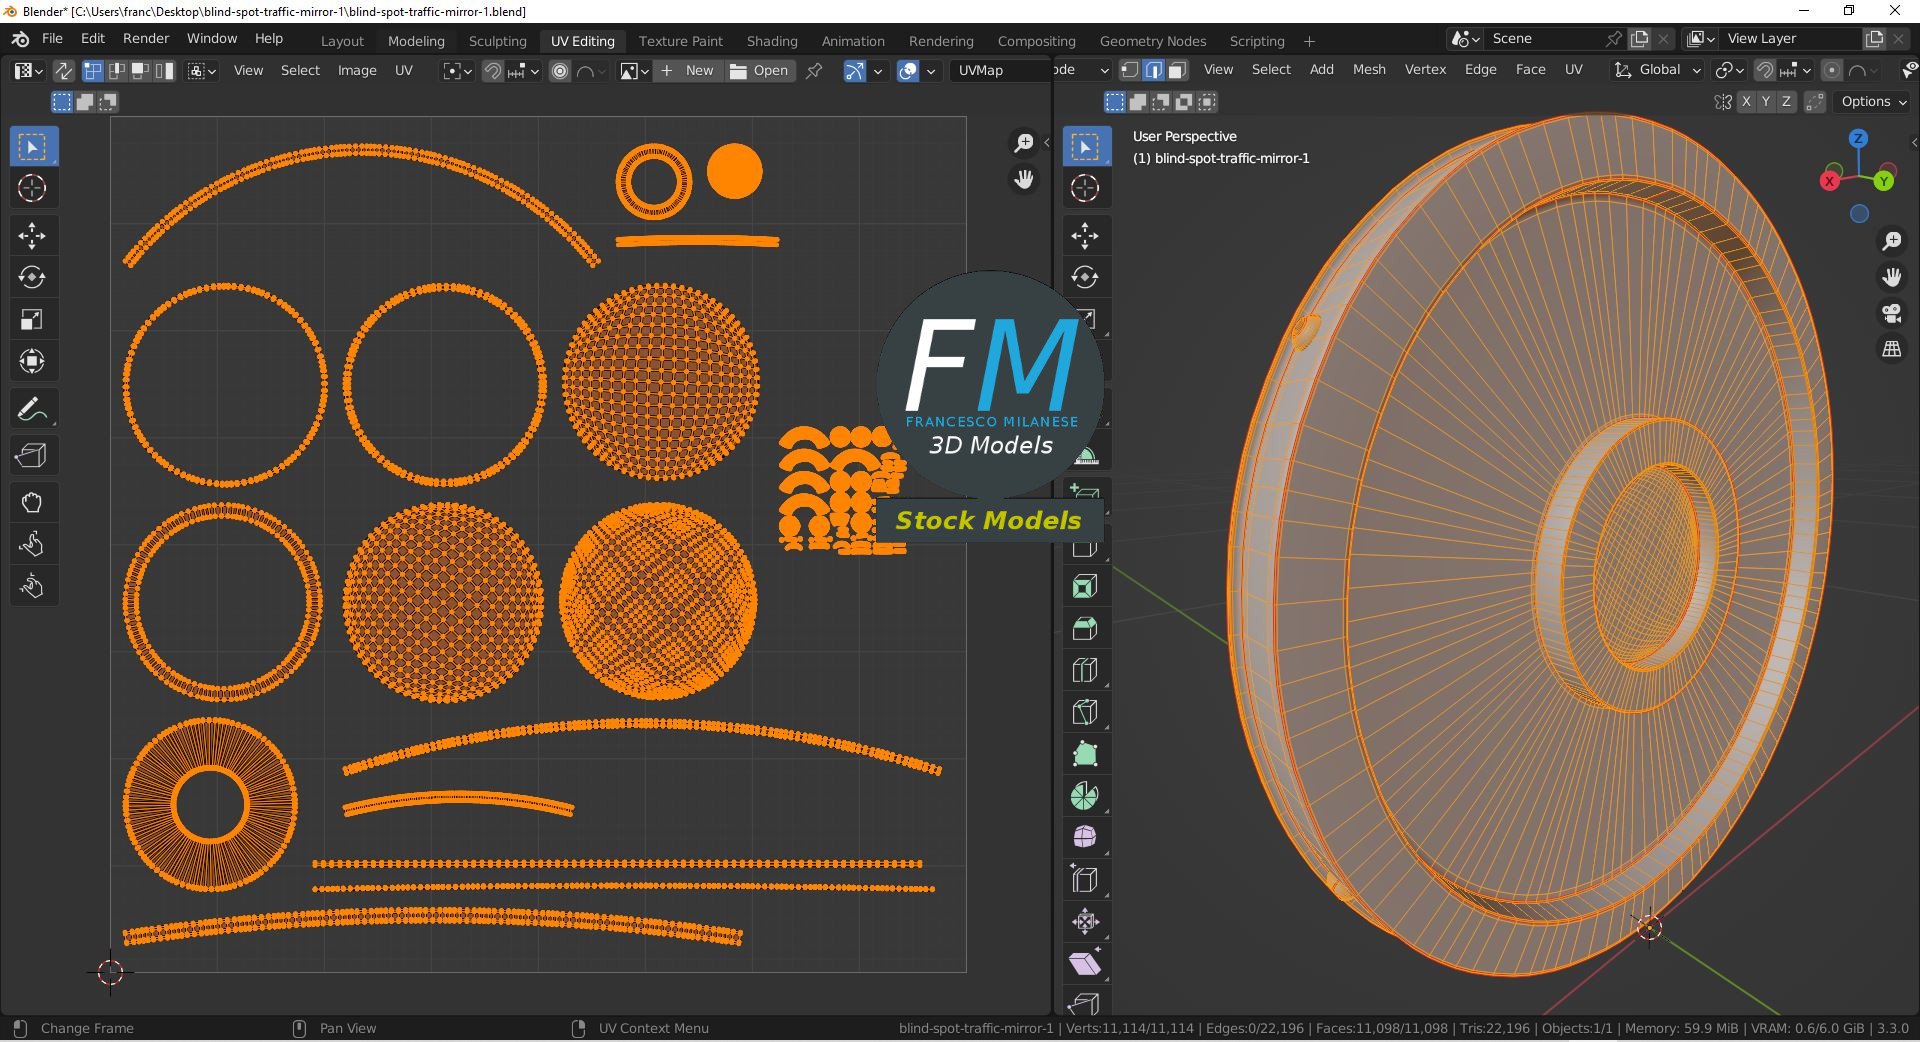1920x1042 pixels.
Task: Choose the UV Pinch sculpt tool
Action: tap(32, 586)
